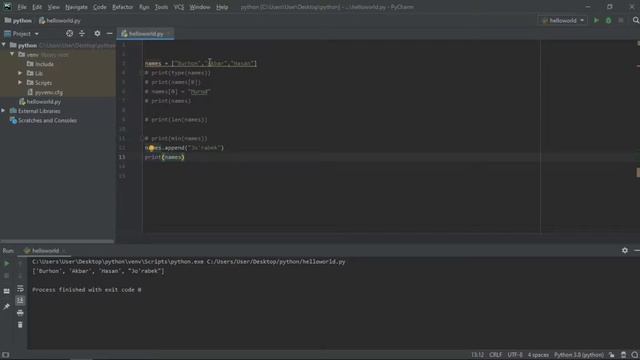Image resolution: width=640 pixels, height=360 pixels.
Task: Select helloworld.py in the project tree
Action: [44, 102]
